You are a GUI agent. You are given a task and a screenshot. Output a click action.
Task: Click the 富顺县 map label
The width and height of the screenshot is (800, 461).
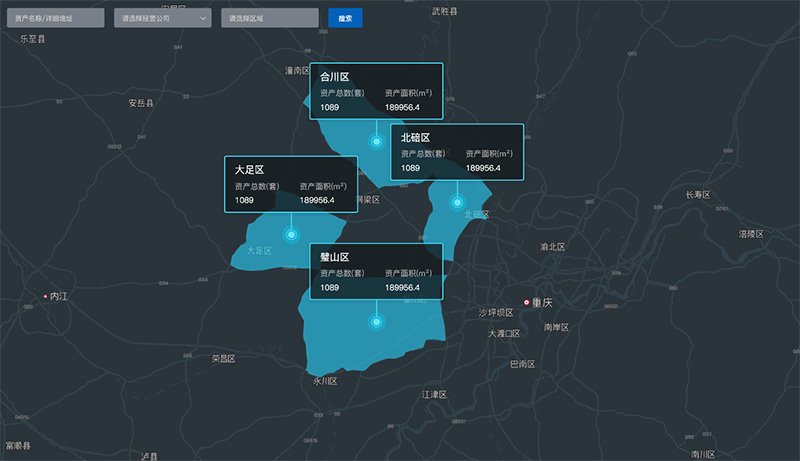click(x=18, y=446)
